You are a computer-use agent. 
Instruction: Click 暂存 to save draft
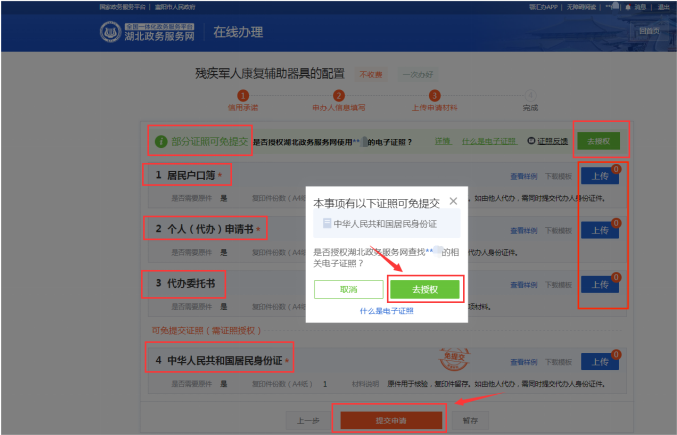coord(469,420)
